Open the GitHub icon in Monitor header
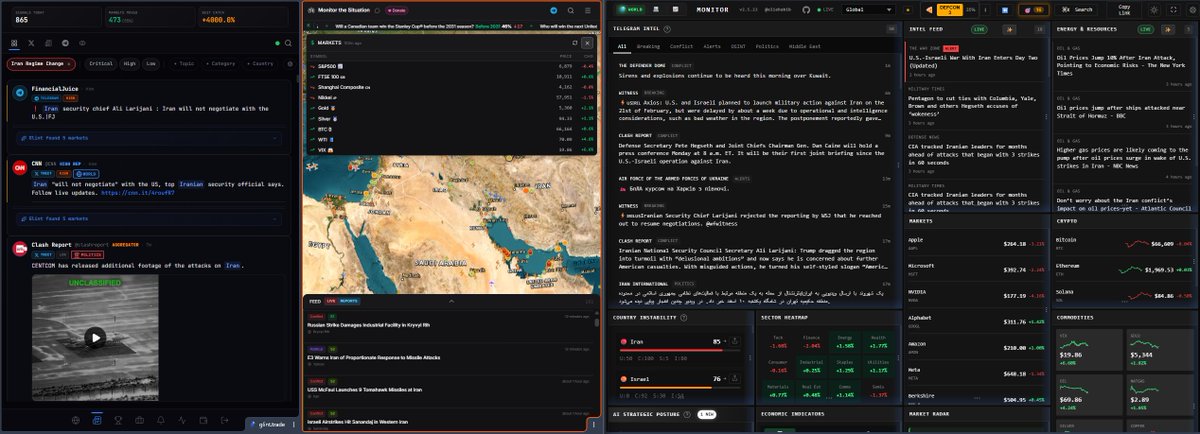This screenshot has height=434, width=1200. click(x=806, y=9)
